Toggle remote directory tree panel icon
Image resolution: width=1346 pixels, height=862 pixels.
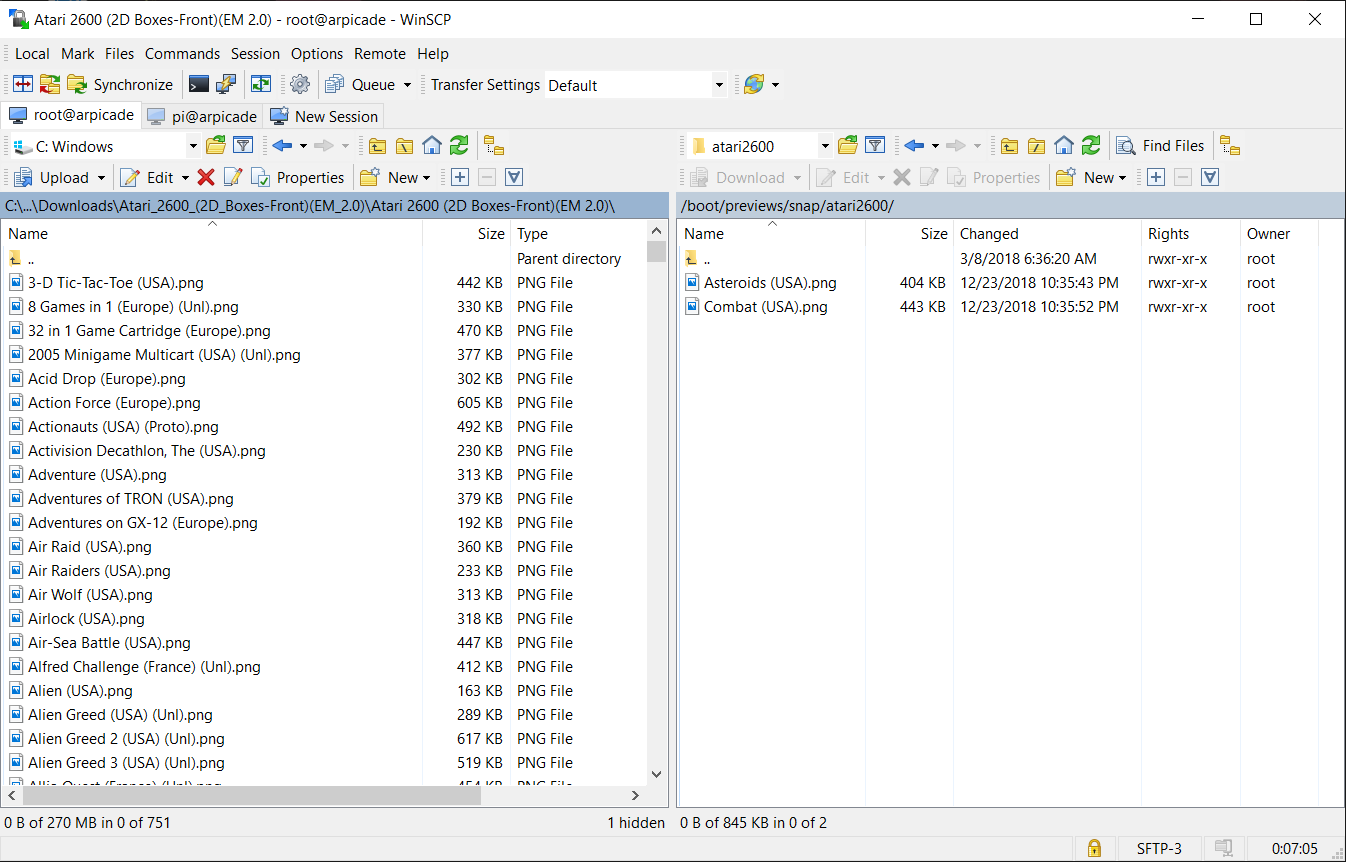1230,146
